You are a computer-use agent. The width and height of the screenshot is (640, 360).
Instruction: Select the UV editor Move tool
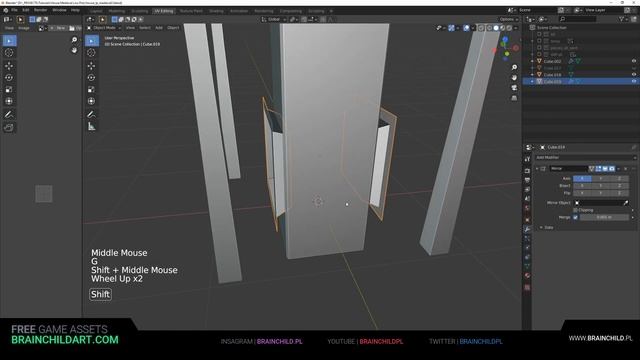[9, 66]
